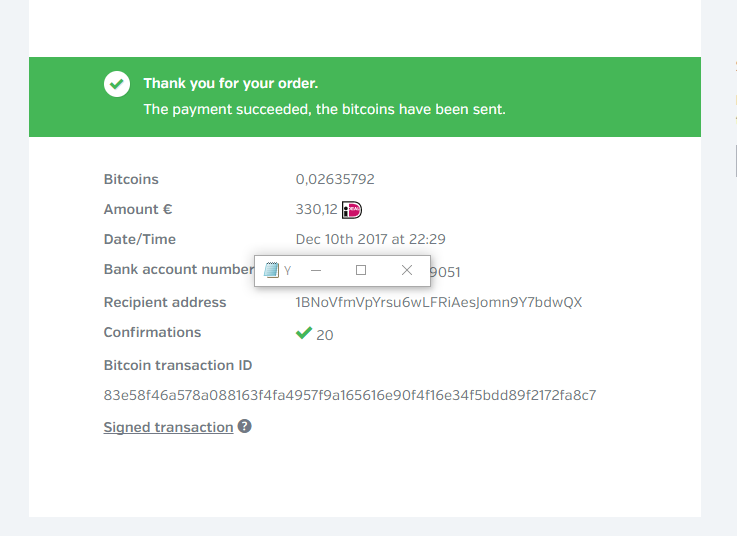
Task: Click the Signed transaction link
Action: (168, 427)
